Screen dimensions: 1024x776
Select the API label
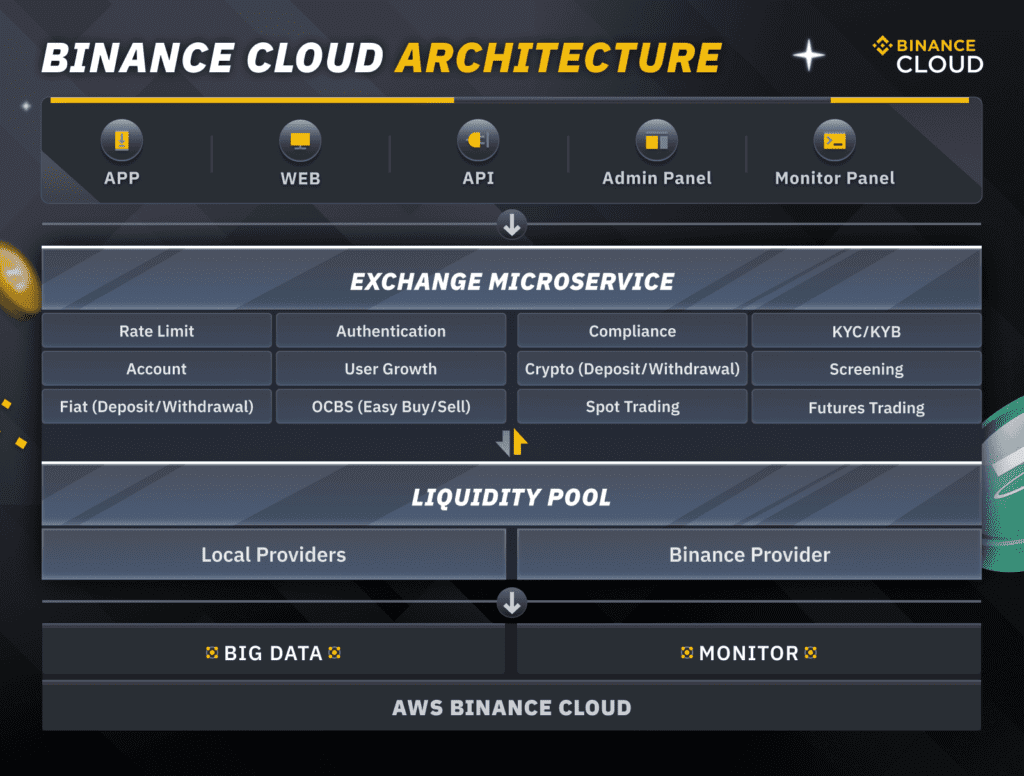tap(478, 178)
